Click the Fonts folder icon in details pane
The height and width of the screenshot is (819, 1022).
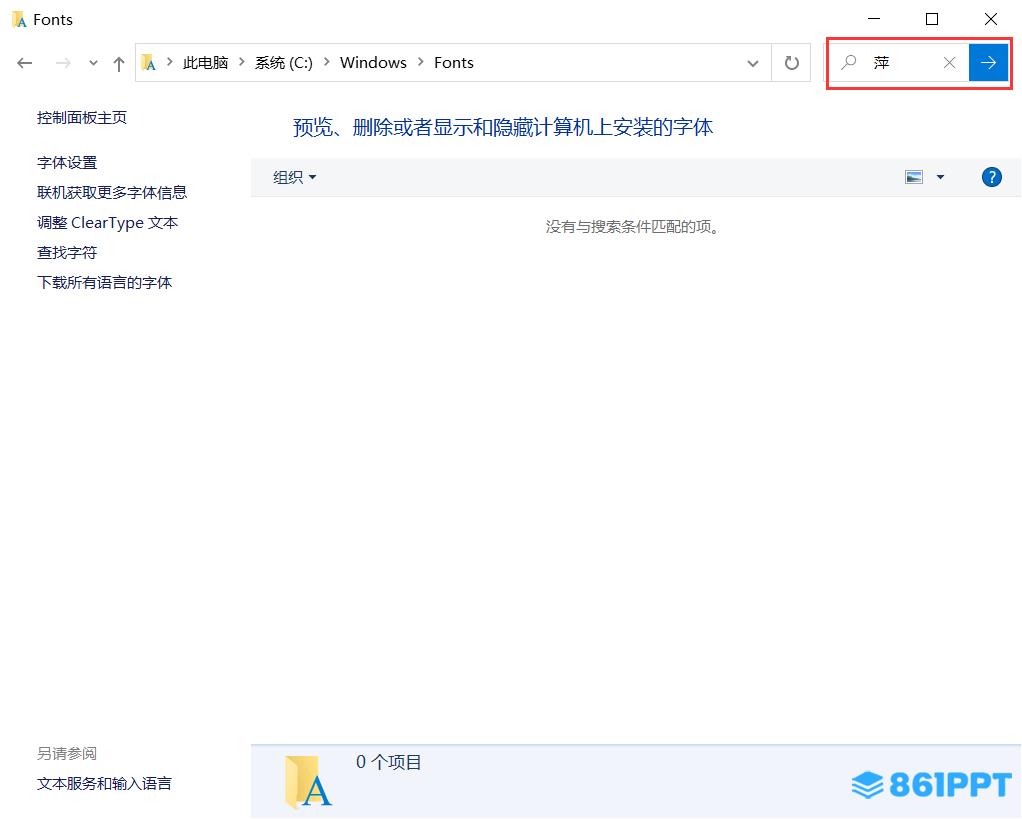point(308,781)
